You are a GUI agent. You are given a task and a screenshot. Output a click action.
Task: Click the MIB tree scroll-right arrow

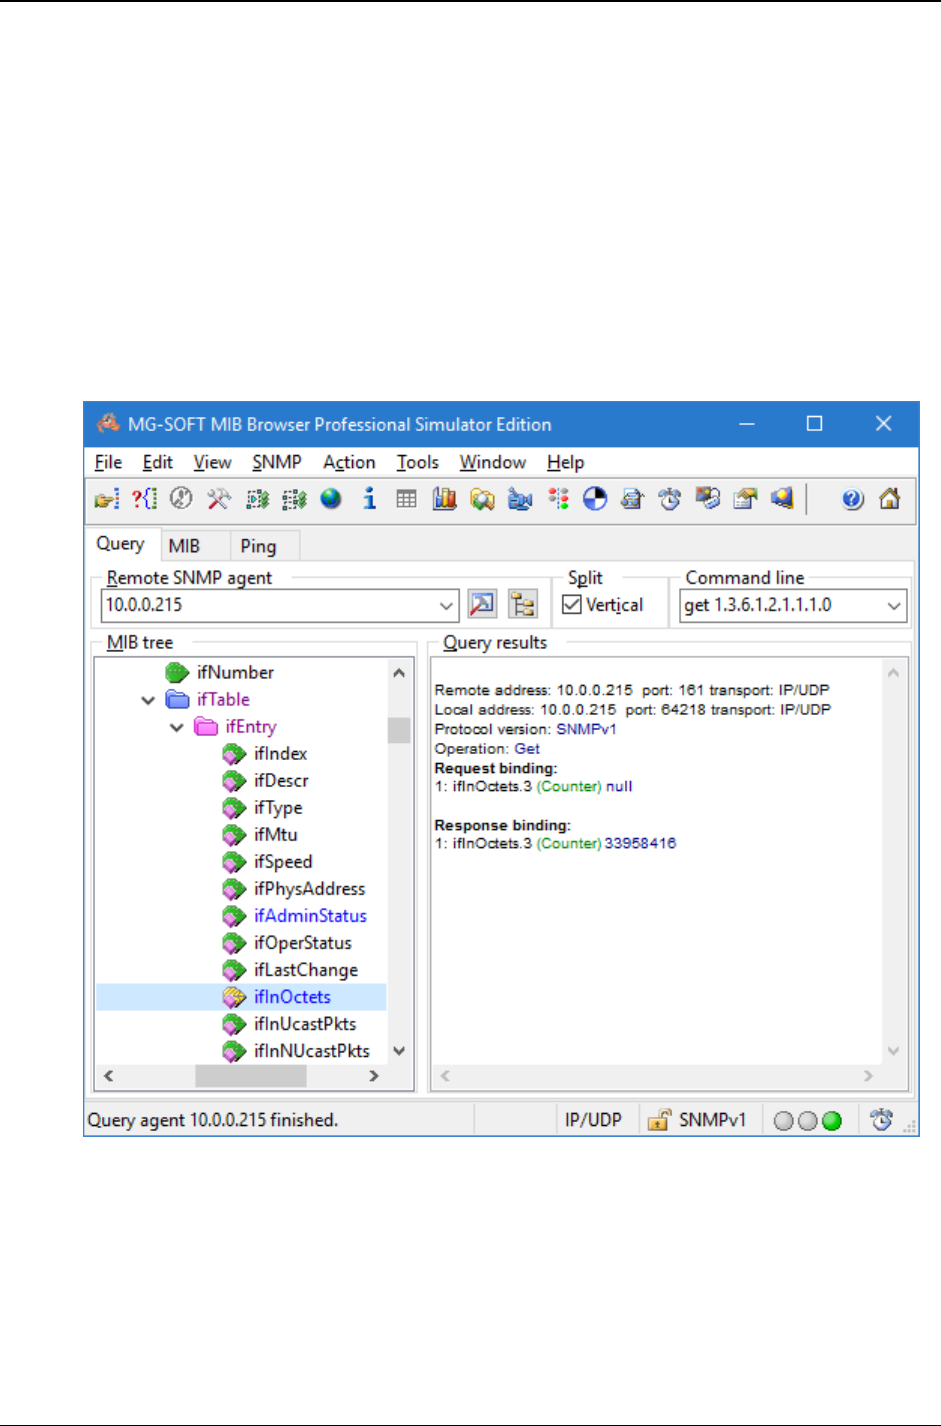pyautogui.click(x=374, y=1076)
